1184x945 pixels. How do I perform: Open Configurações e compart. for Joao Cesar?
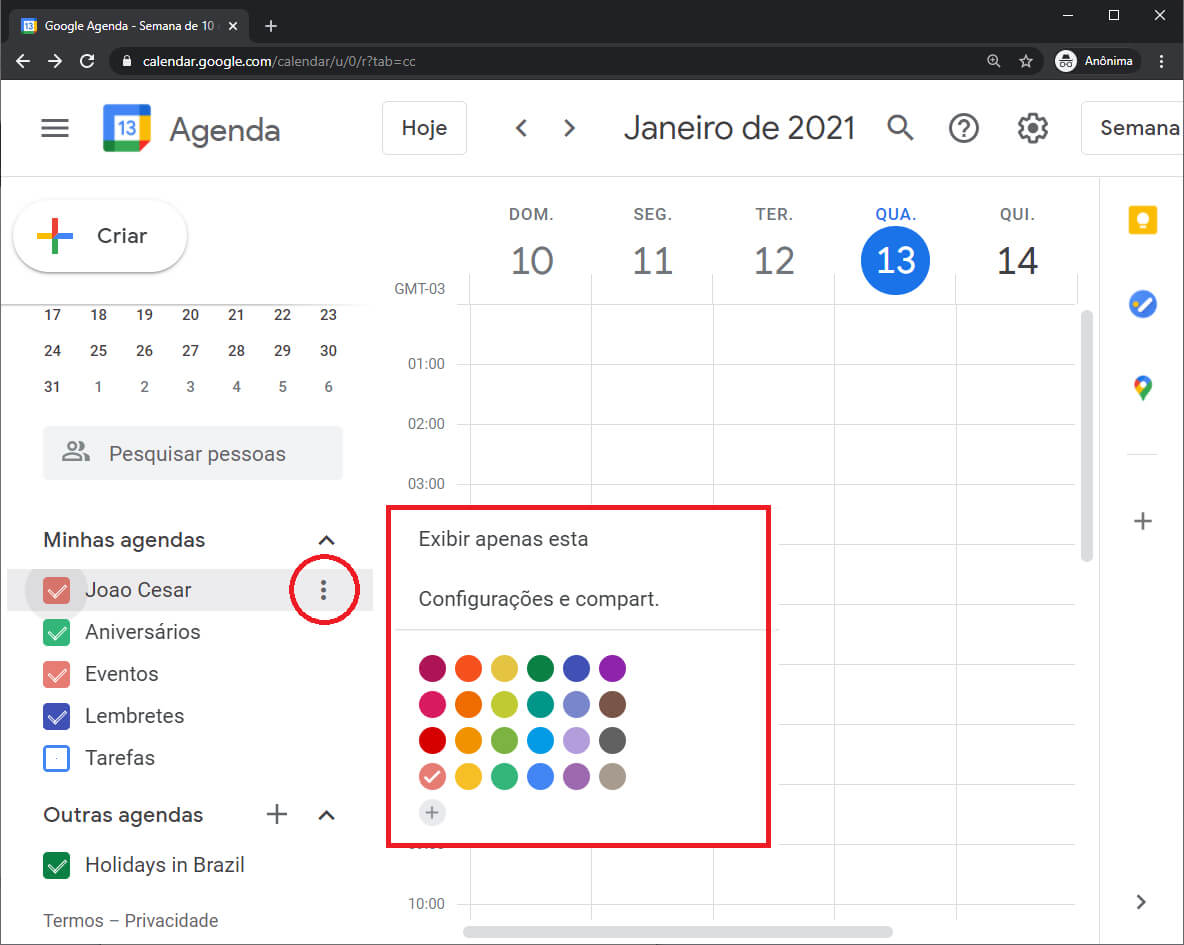pos(539,599)
